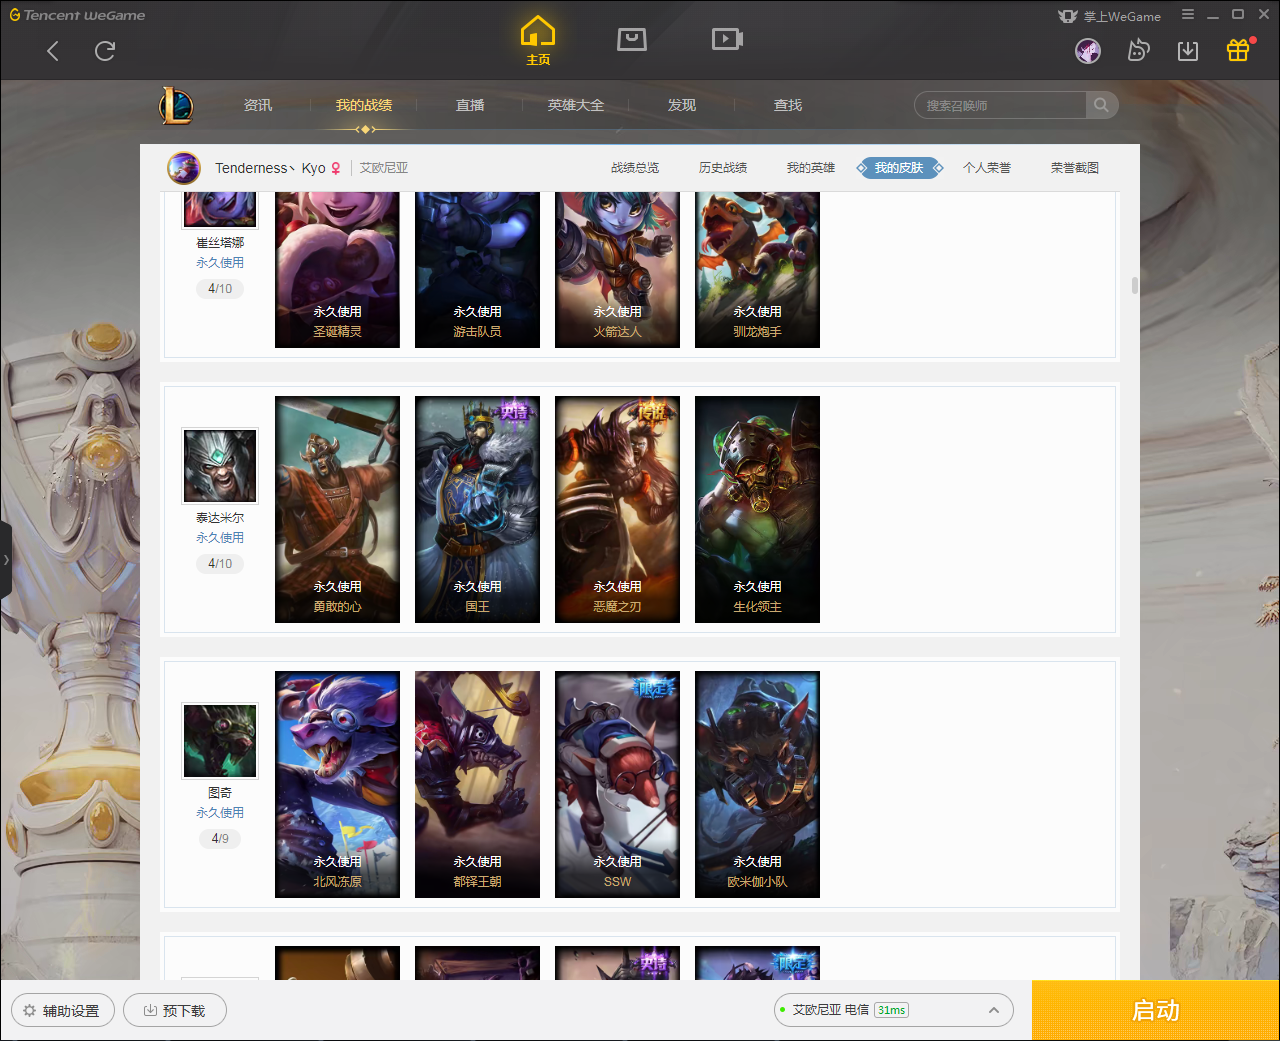Click the 艾欧尼亚 server label beside the name
The width and height of the screenshot is (1280, 1041).
(x=384, y=168)
